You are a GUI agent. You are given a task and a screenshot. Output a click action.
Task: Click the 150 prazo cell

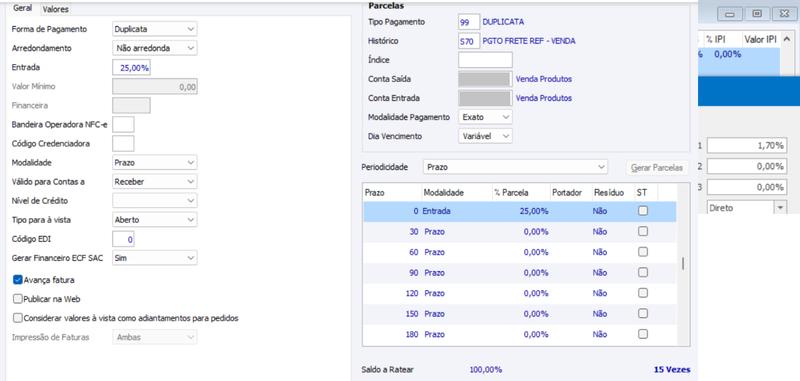[392, 314]
